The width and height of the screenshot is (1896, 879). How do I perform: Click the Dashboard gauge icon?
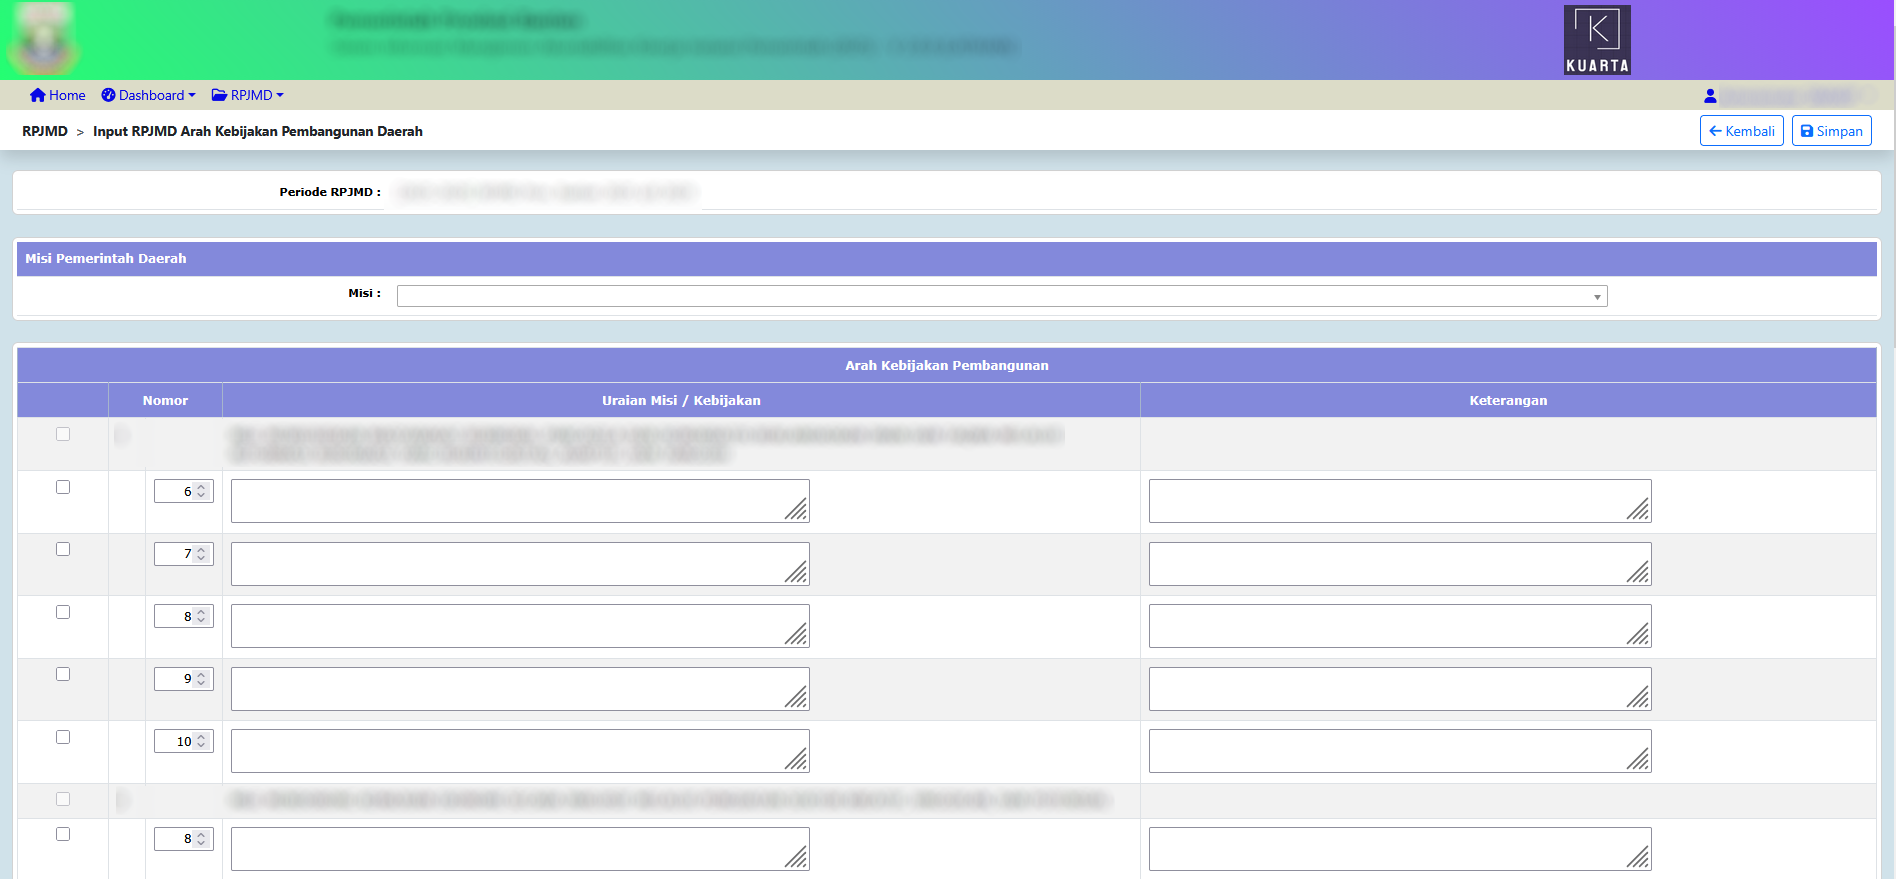tap(108, 95)
